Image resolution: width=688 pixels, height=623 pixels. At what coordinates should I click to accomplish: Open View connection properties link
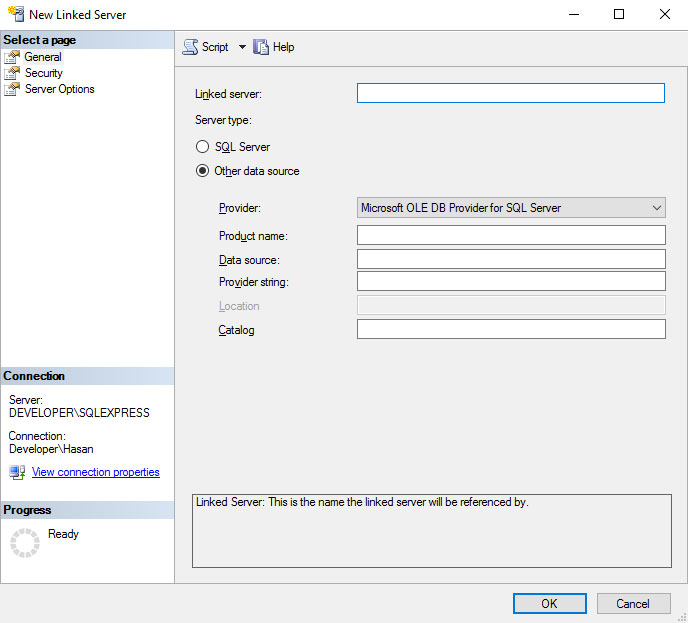[x=96, y=472]
